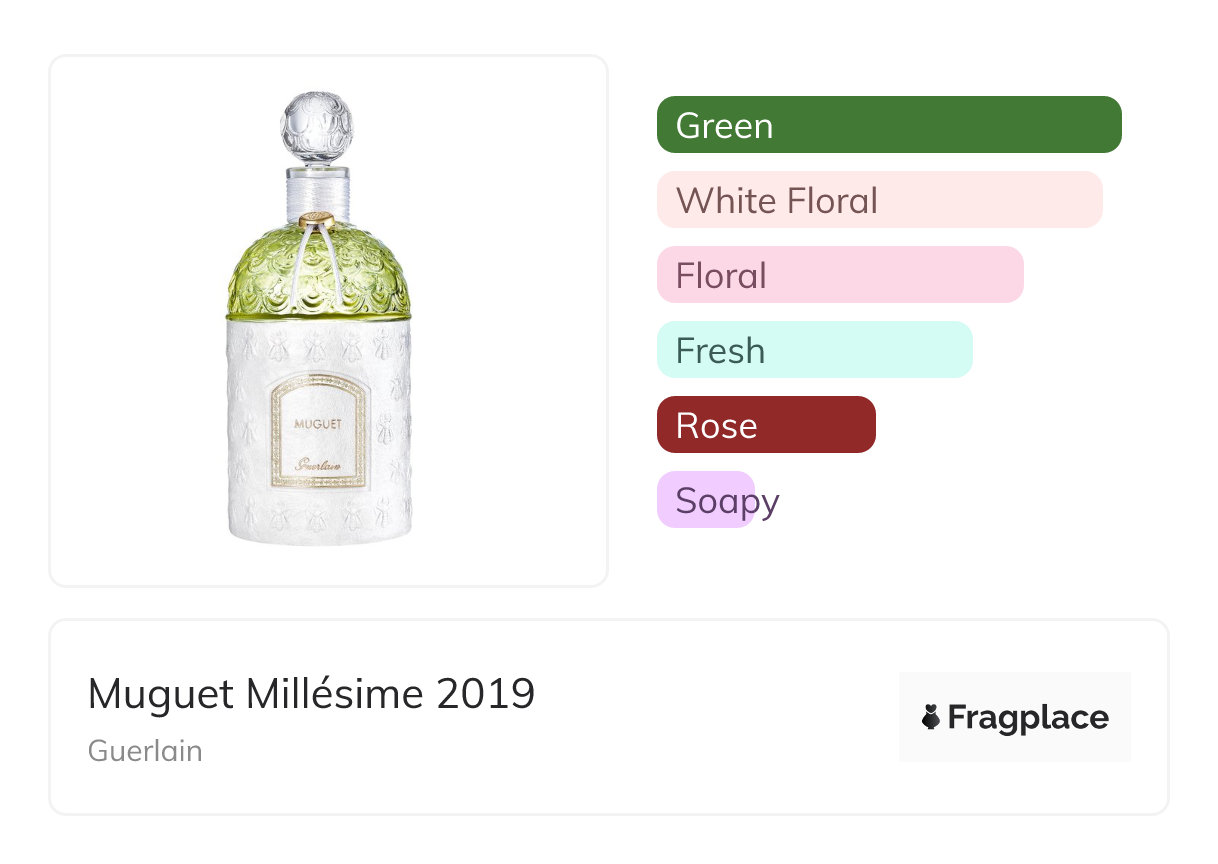Open the Guerlain brand link under the title
The image size is (1218, 864).
click(145, 751)
